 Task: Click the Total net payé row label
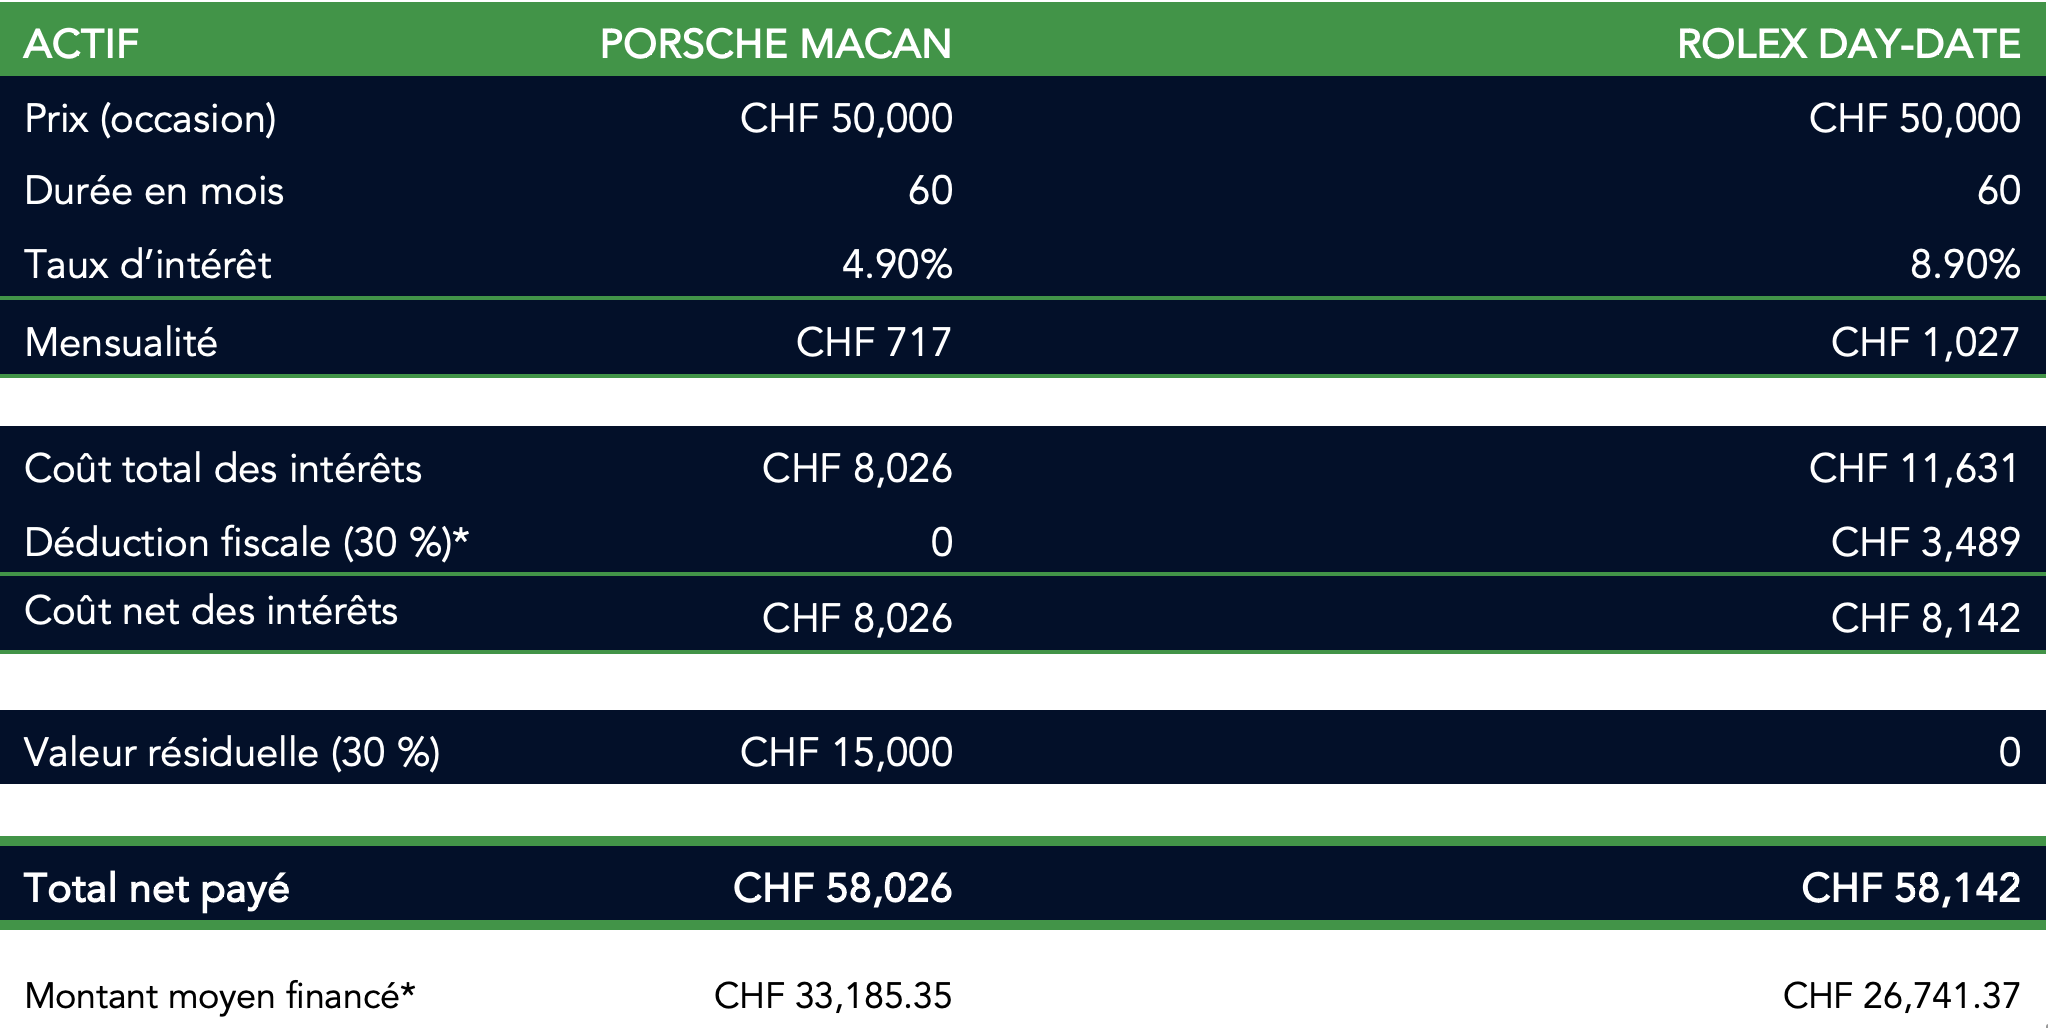(157, 889)
